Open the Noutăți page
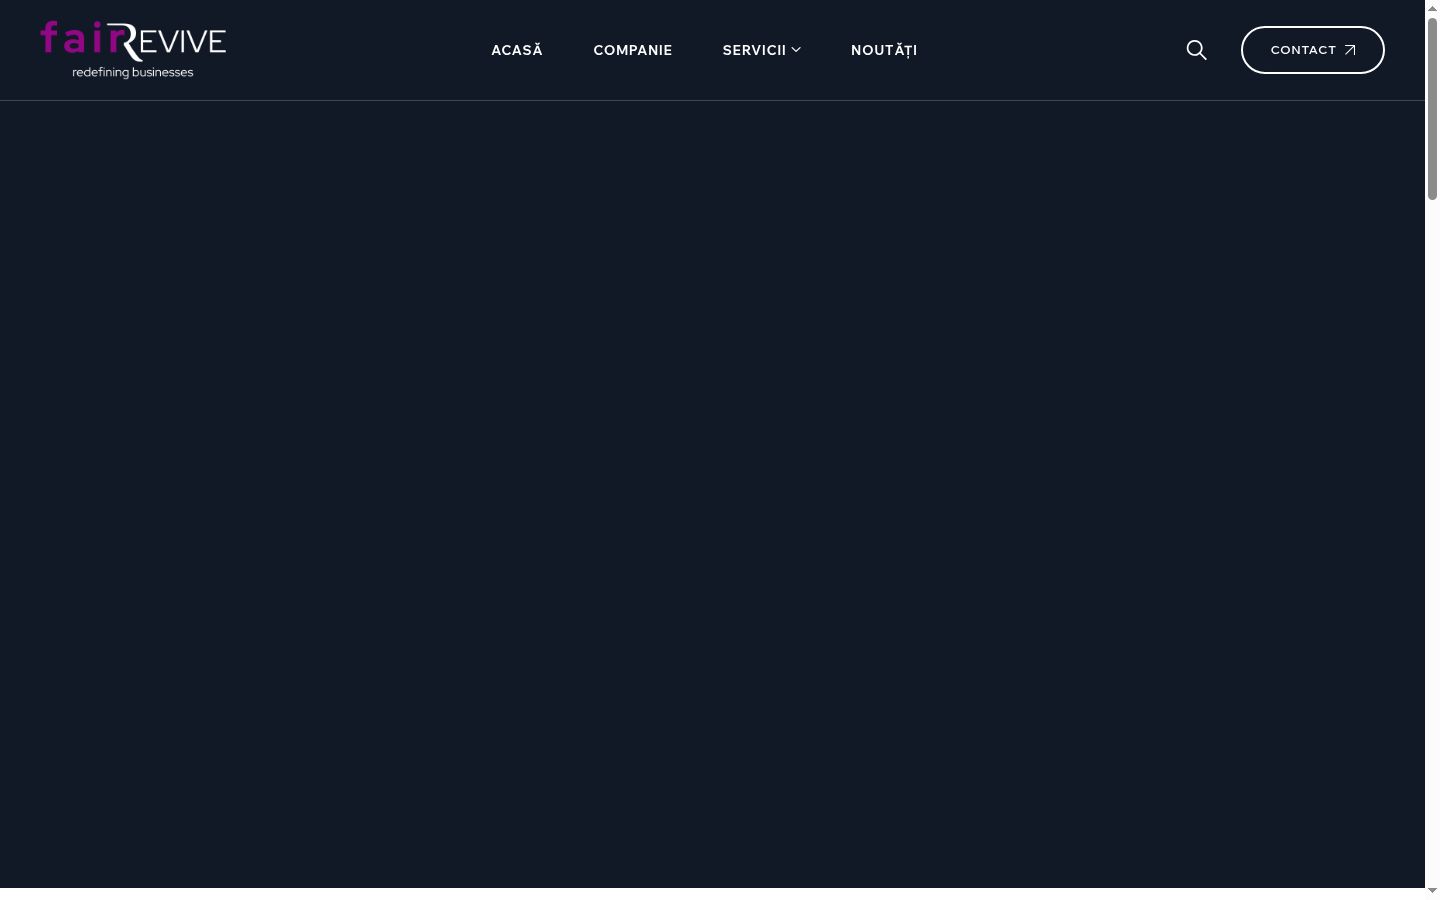This screenshot has height=900, width=1440. tap(884, 50)
